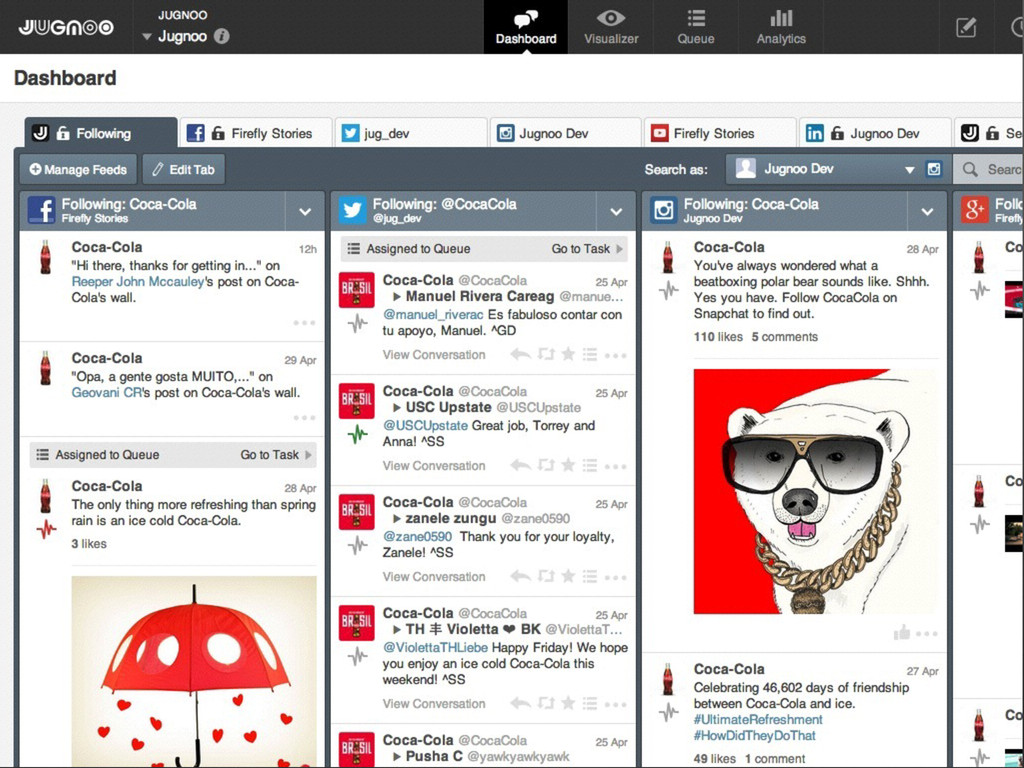Image resolution: width=1024 pixels, height=768 pixels.
Task: Click the Instagram icon in third column header
Action: 664,211
